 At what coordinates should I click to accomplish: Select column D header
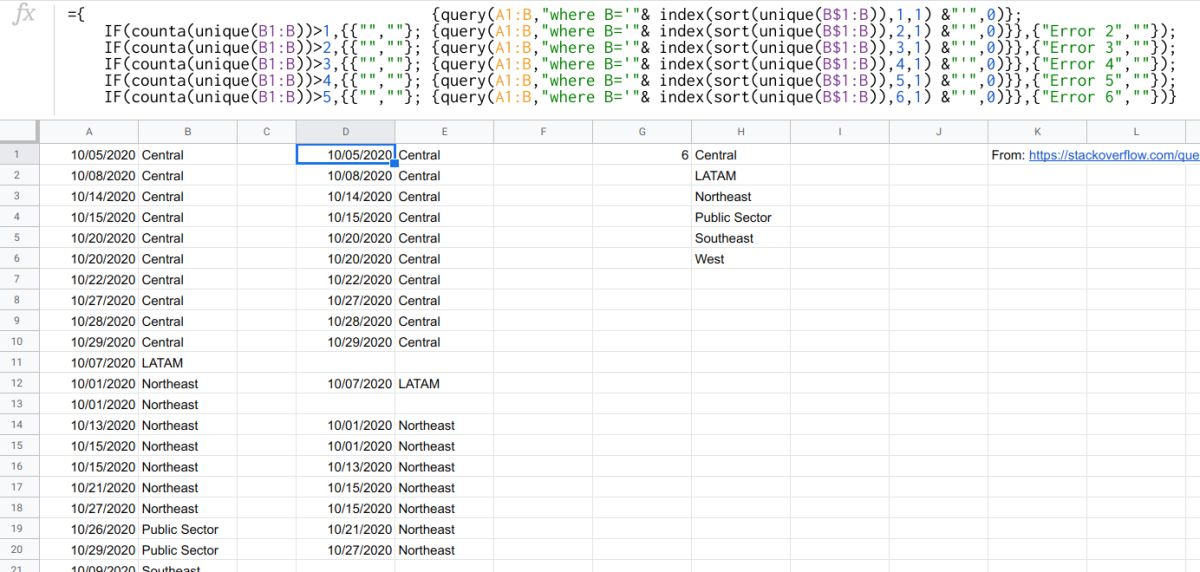pos(346,132)
